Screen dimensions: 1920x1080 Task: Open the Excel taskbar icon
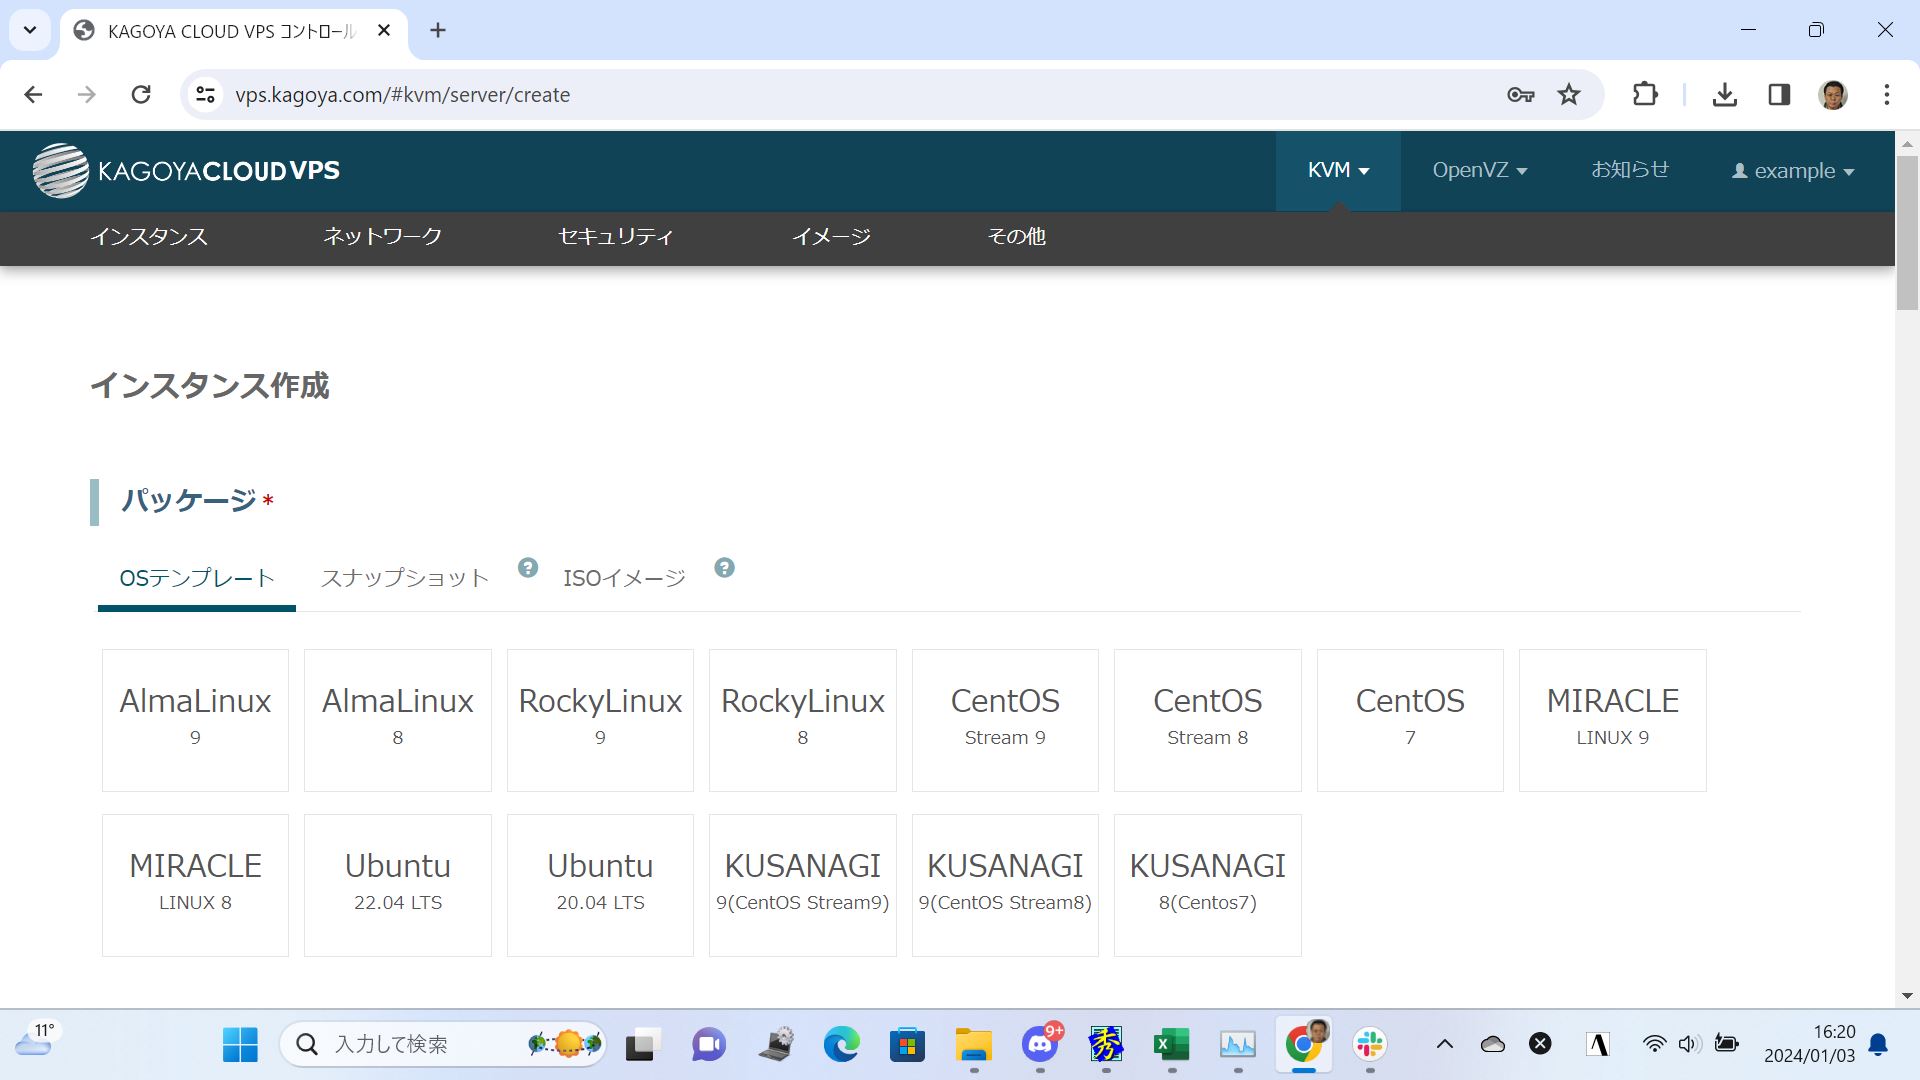(1171, 1045)
